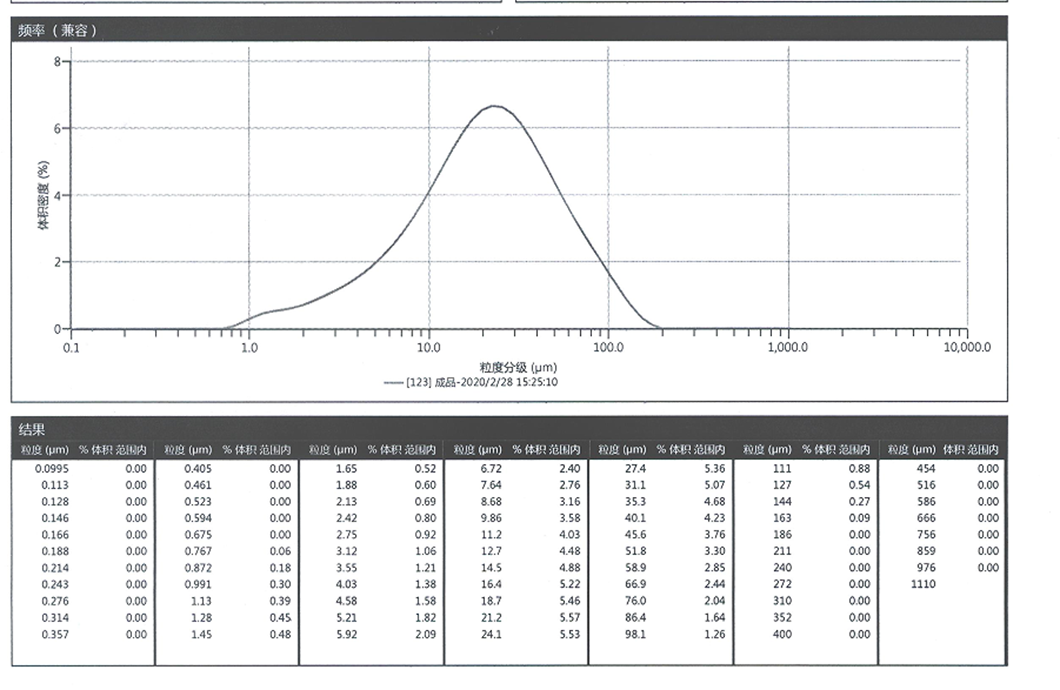The image size is (1060, 690).
Task: Click the 5.57 volume percent cell
Action: click(x=567, y=618)
